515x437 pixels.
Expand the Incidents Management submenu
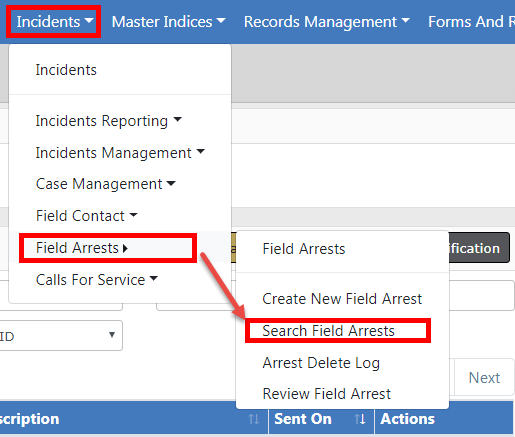pos(120,153)
